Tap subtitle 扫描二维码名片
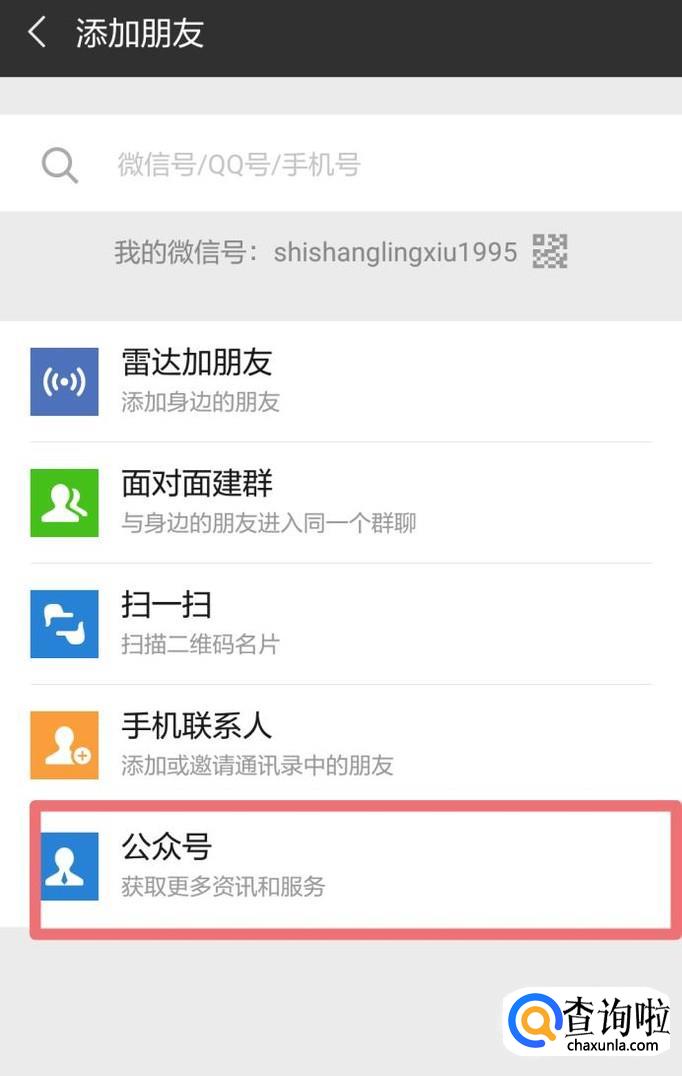 pos(200,644)
